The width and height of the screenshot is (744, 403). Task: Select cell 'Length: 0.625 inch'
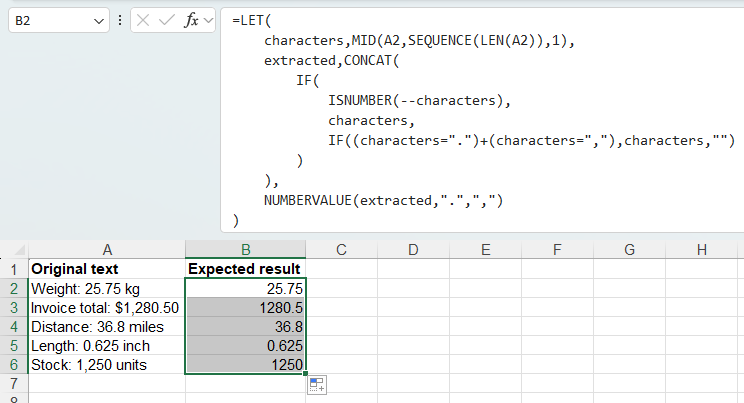[x=107, y=346]
